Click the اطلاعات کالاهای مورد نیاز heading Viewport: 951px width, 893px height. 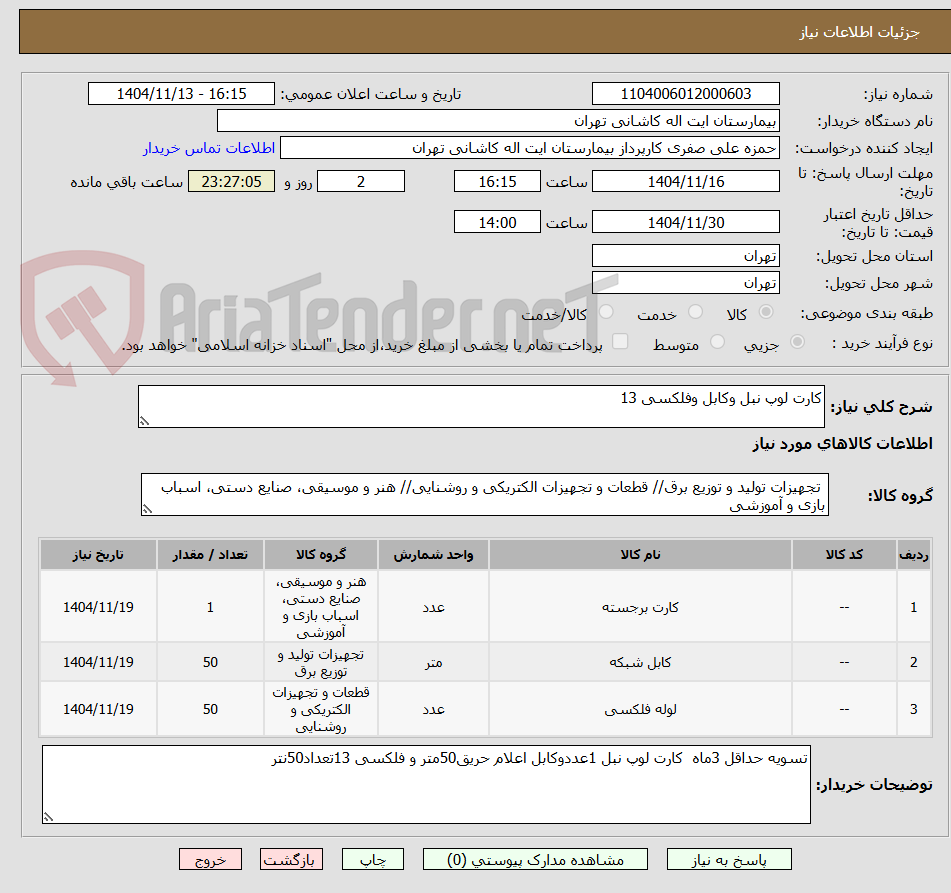click(842, 444)
